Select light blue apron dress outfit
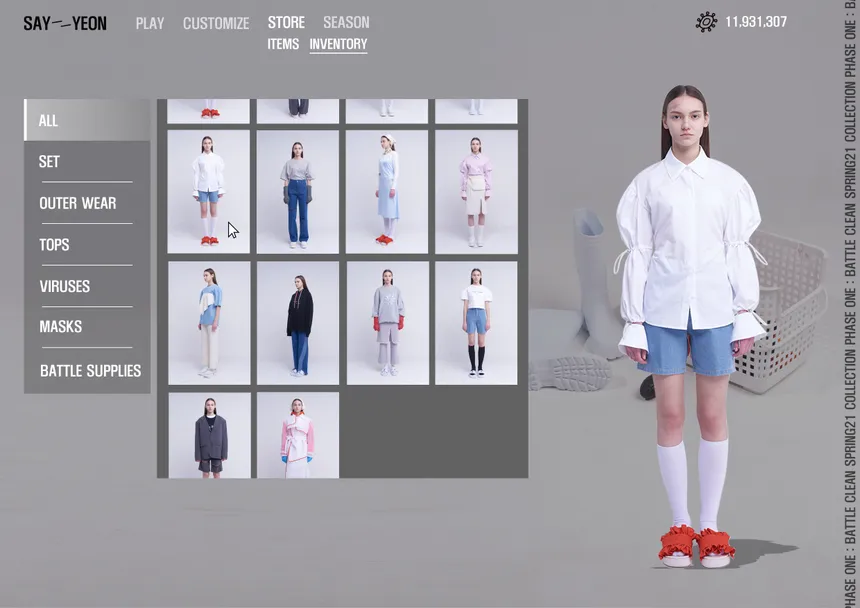860x608 pixels. [x=387, y=192]
